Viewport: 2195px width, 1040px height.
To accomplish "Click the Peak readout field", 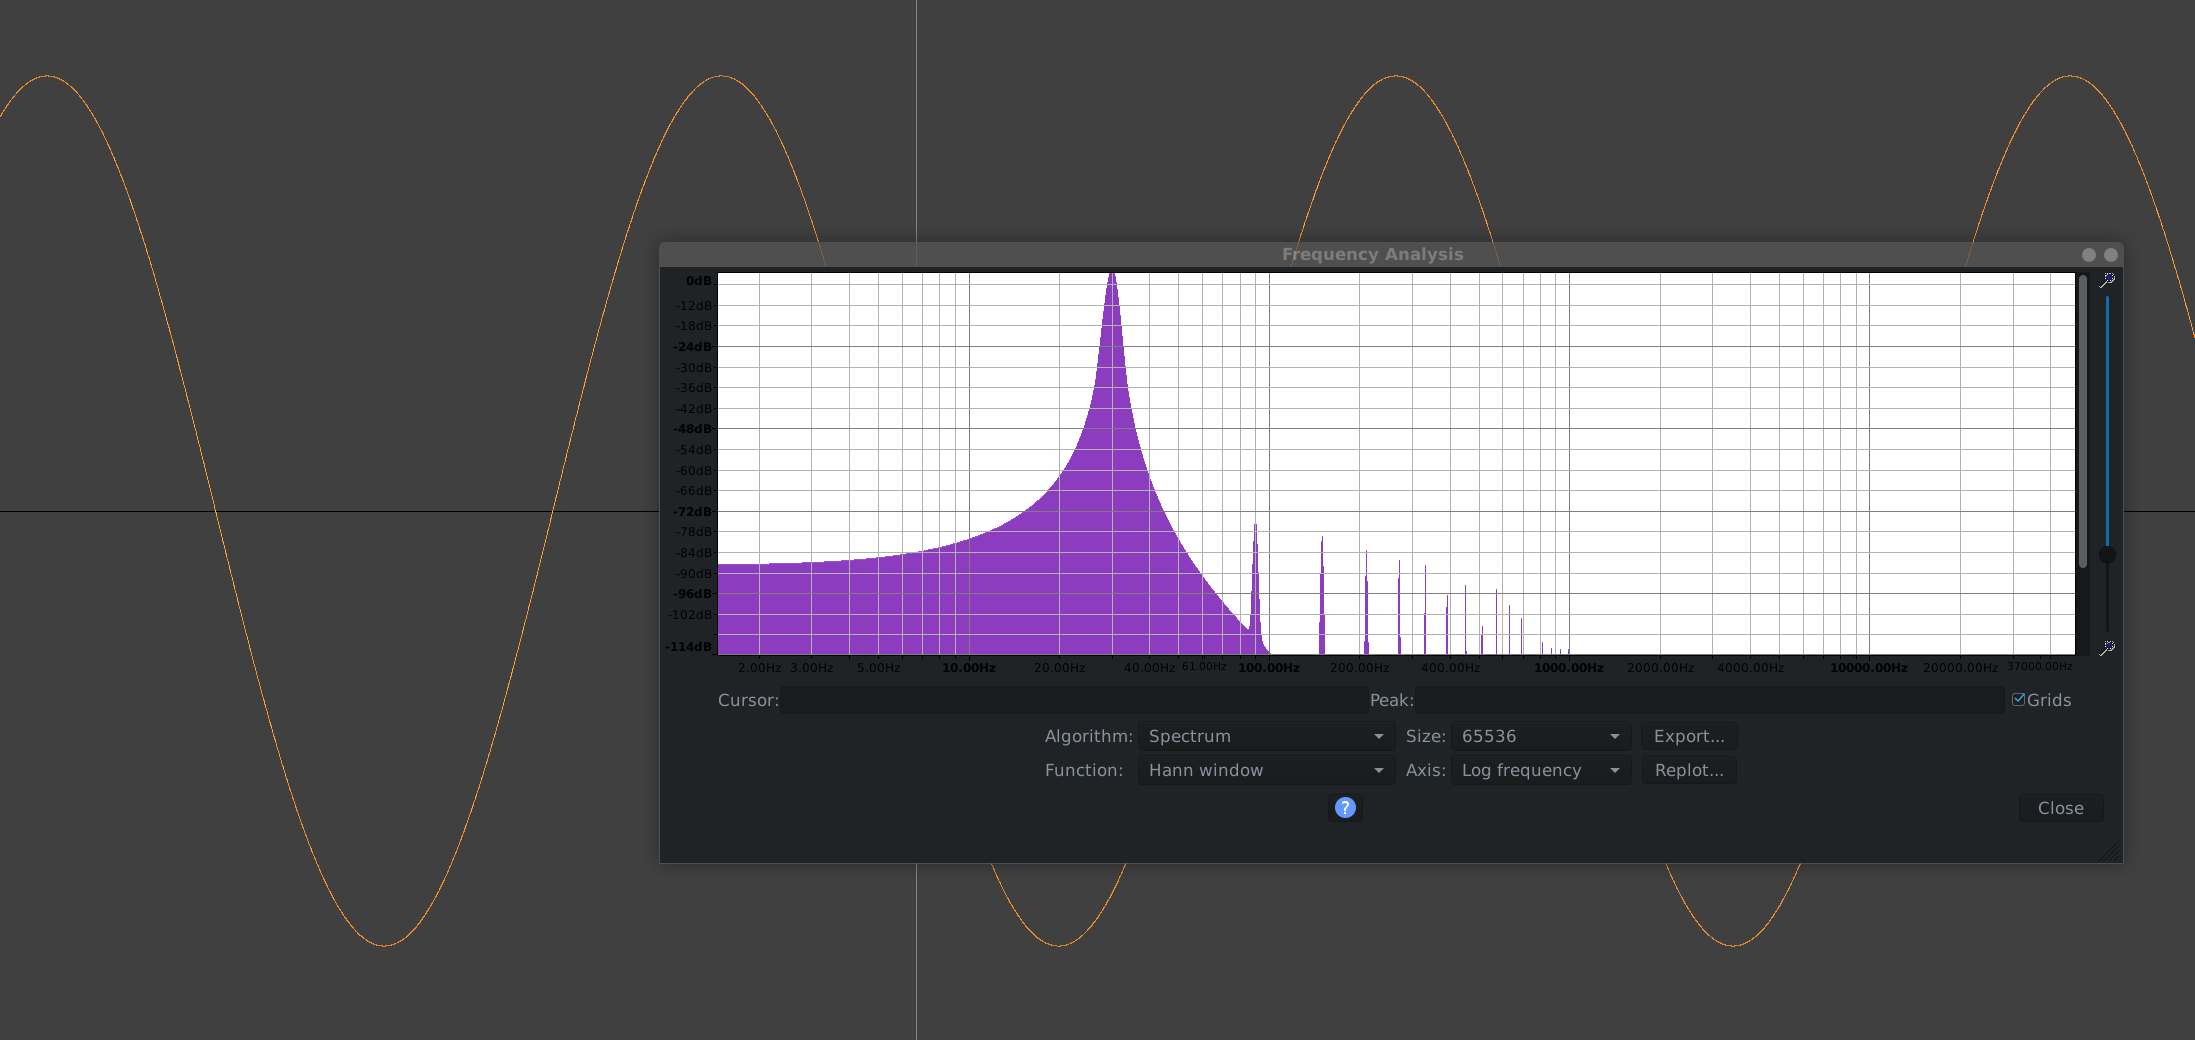I will pos(1710,700).
